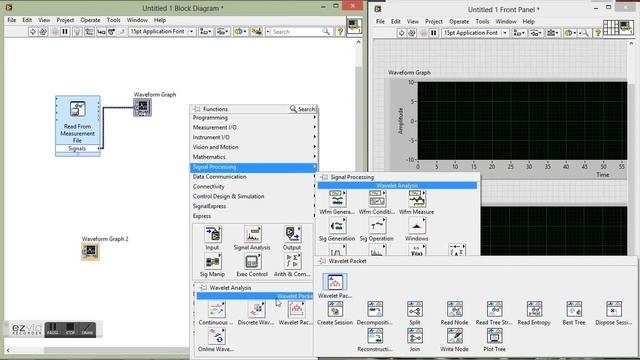The image size is (640, 360).
Task: Open the Operate menu in Block Diagram
Action: [x=90, y=20]
